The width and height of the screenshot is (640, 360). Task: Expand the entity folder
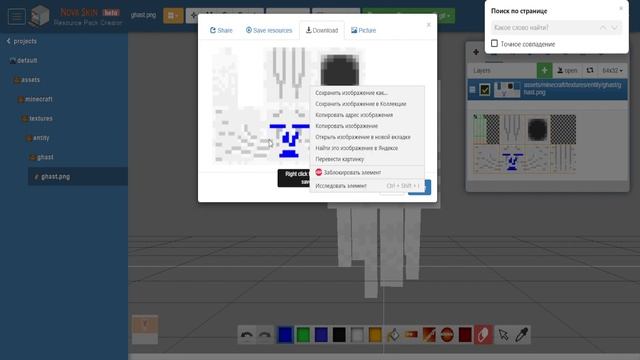click(x=38, y=138)
